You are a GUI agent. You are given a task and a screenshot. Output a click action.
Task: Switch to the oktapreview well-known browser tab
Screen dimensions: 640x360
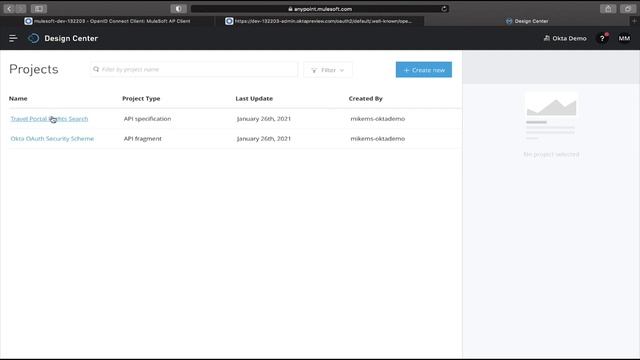click(x=319, y=21)
